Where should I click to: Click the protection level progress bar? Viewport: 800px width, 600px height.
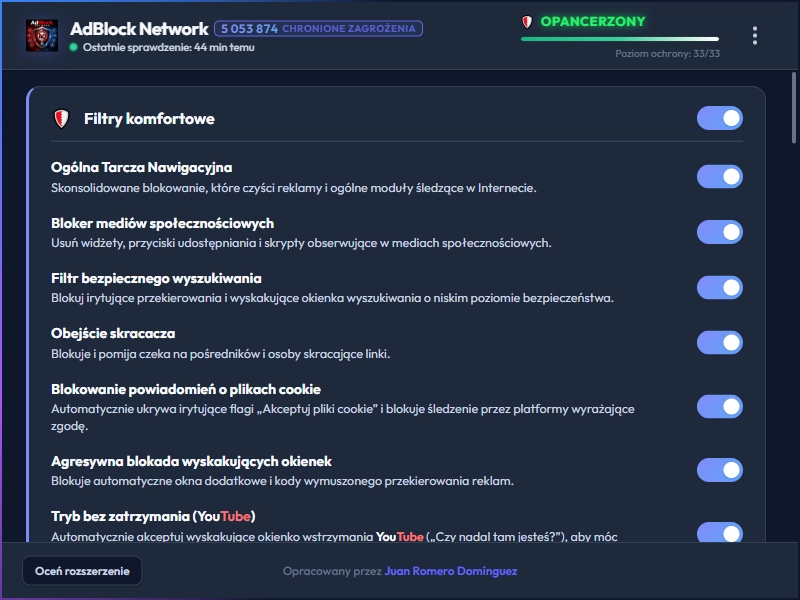(x=620, y=39)
